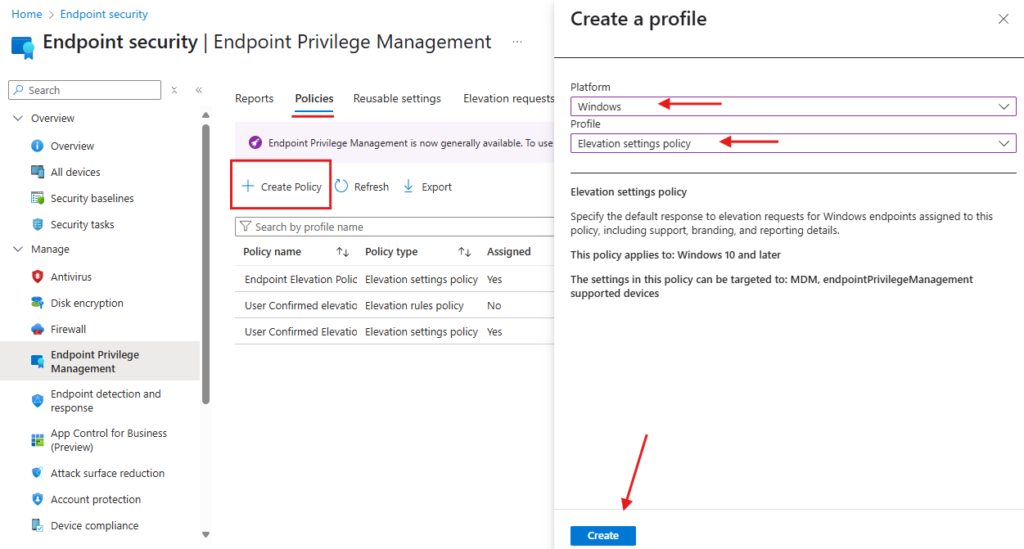The image size is (1024, 549).
Task: Open the Elevation requests tab
Action: pyautogui.click(x=508, y=99)
